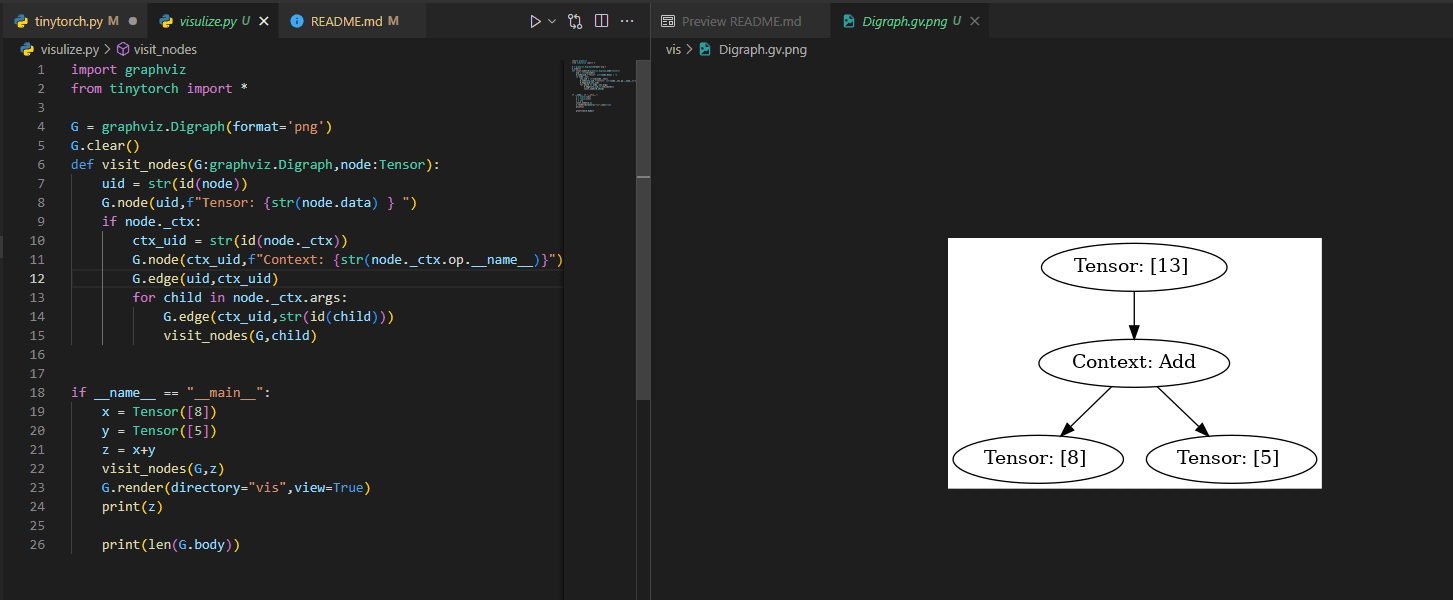
Task: Close the visulize.py tab
Action: [x=263, y=21]
